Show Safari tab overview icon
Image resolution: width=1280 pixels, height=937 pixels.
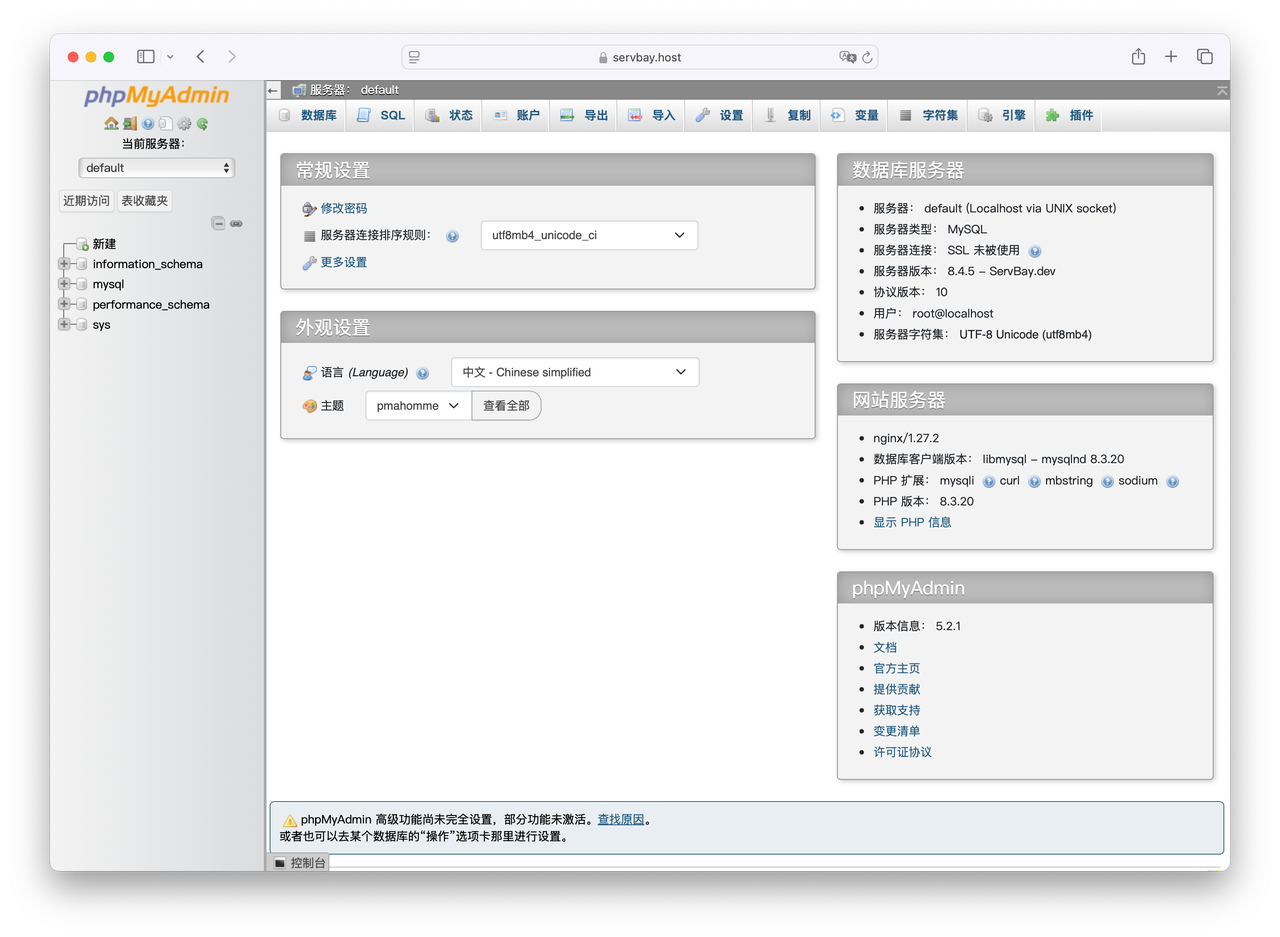coord(1205,57)
